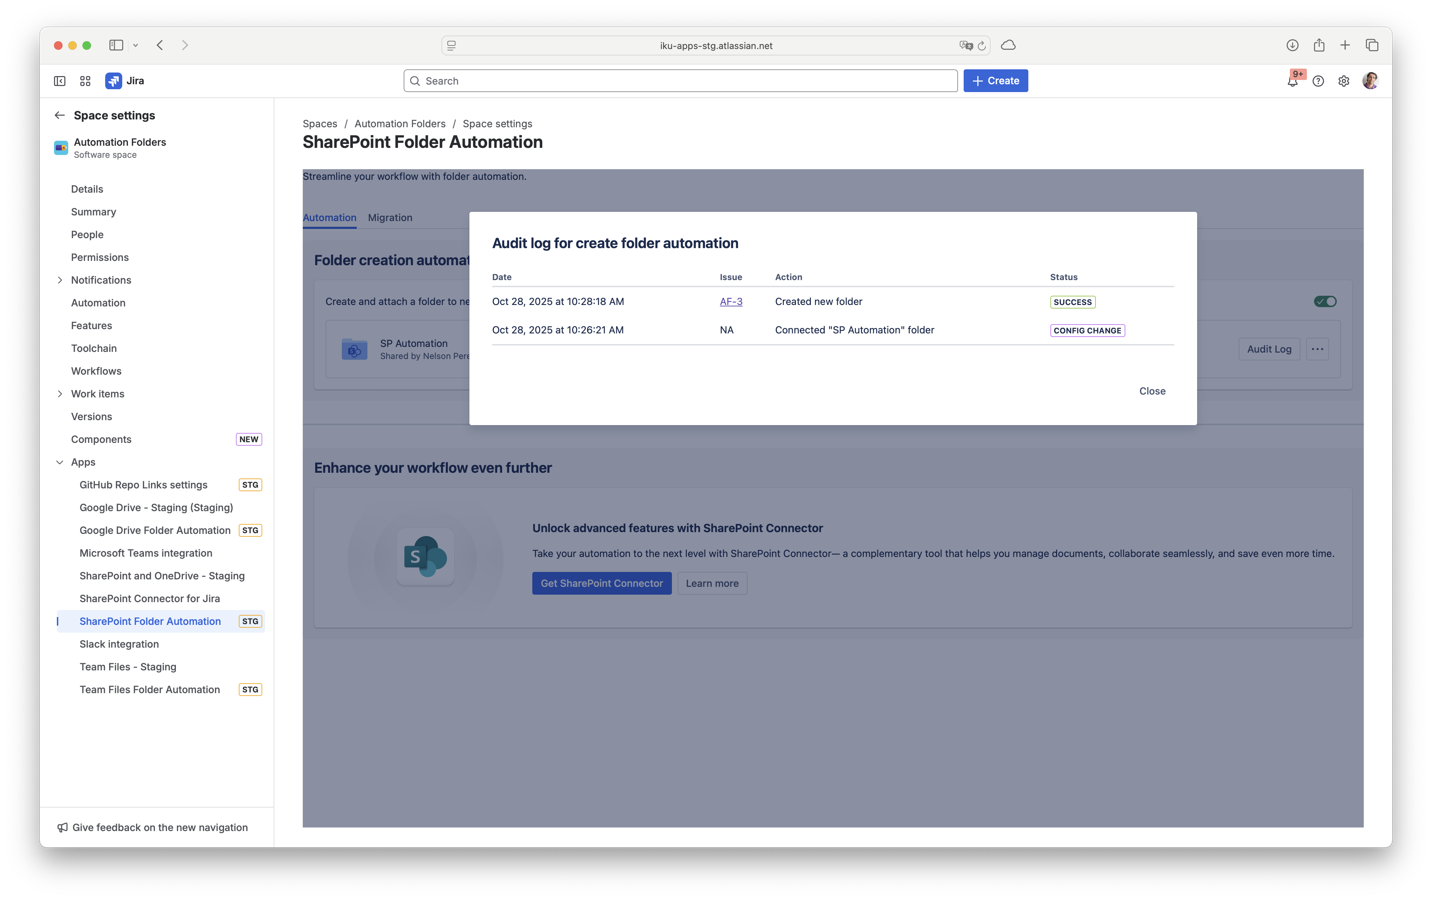This screenshot has height=900, width=1432.
Task: Close the audit log dialog
Action: [1151, 391]
